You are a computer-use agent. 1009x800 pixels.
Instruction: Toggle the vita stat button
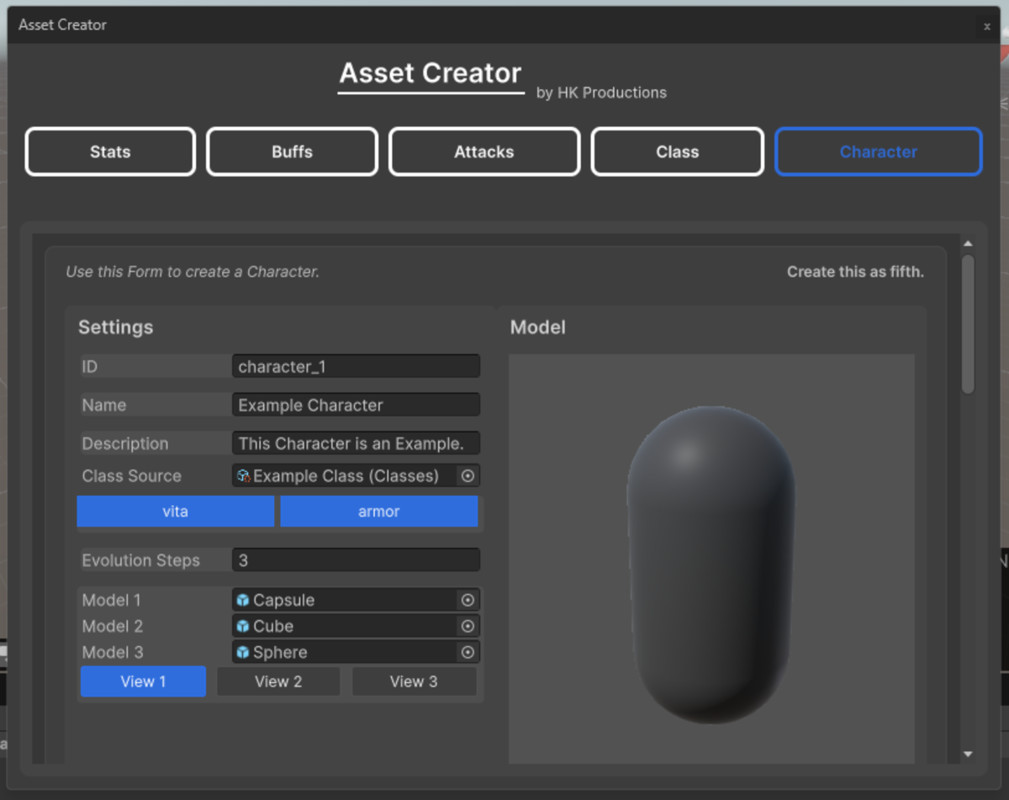(175, 511)
